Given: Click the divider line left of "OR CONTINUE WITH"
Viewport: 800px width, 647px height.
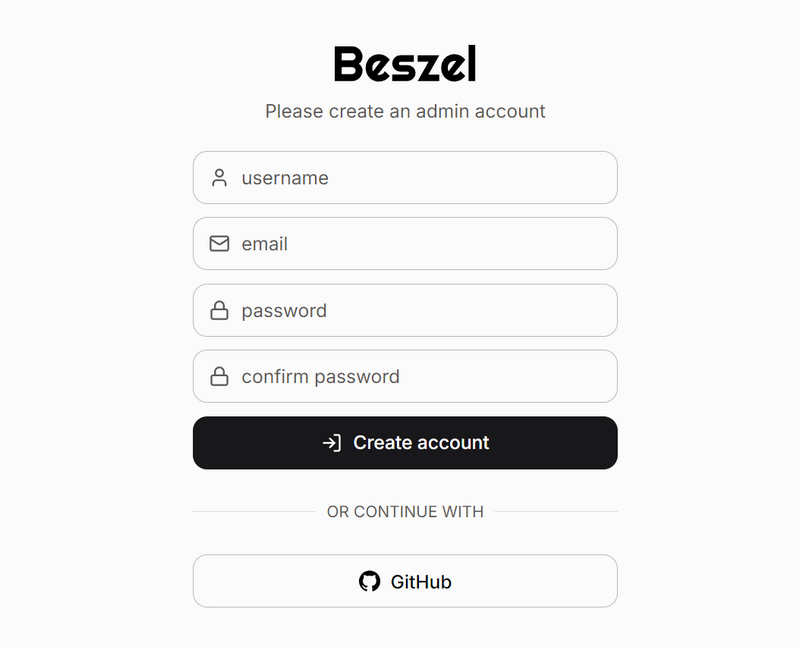Looking at the screenshot, I should click(x=254, y=512).
